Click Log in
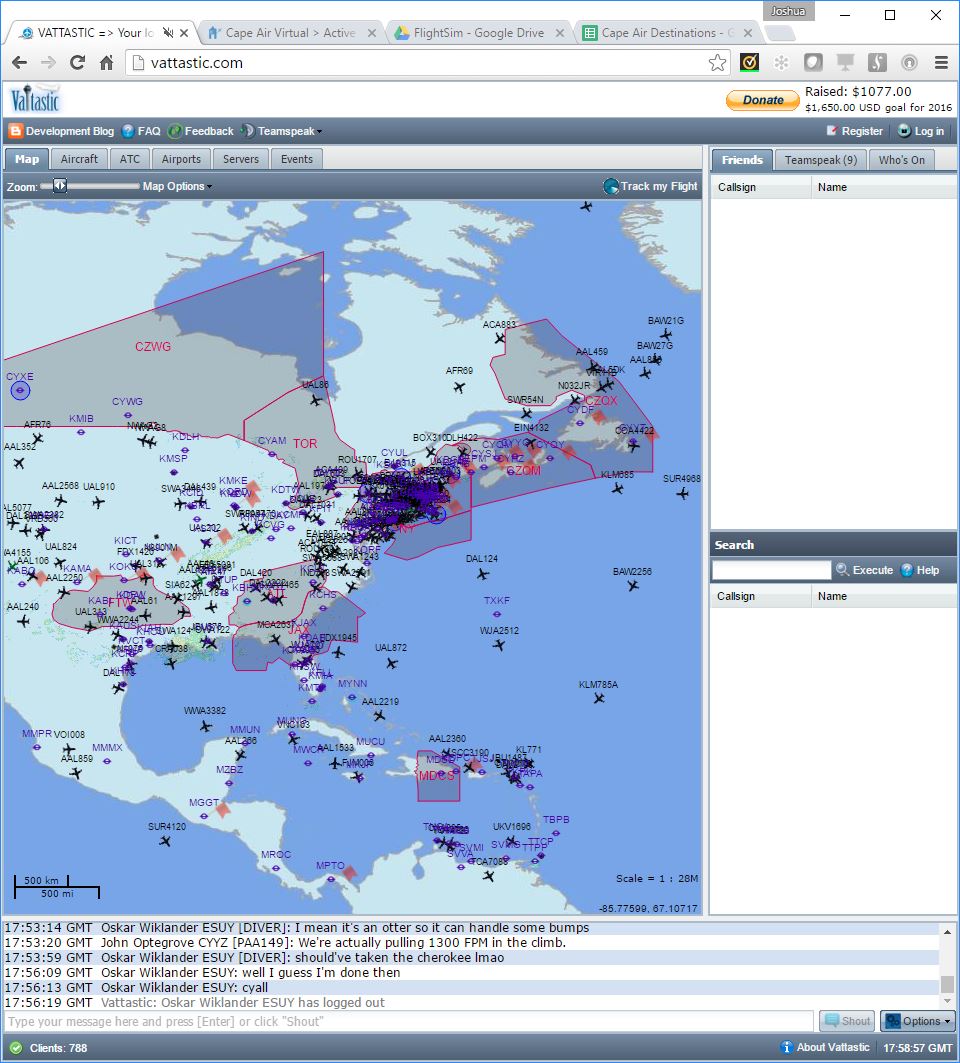Image resolution: width=960 pixels, height=1063 pixels. point(921,131)
